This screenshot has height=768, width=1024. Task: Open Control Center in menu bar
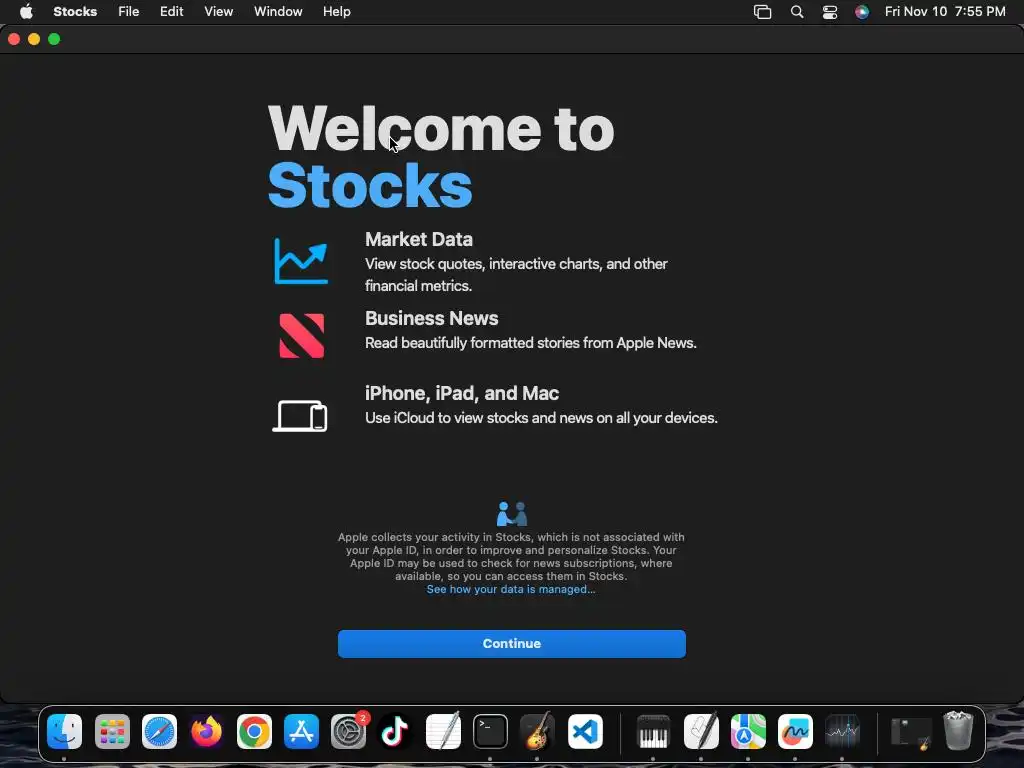[x=829, y=12]
